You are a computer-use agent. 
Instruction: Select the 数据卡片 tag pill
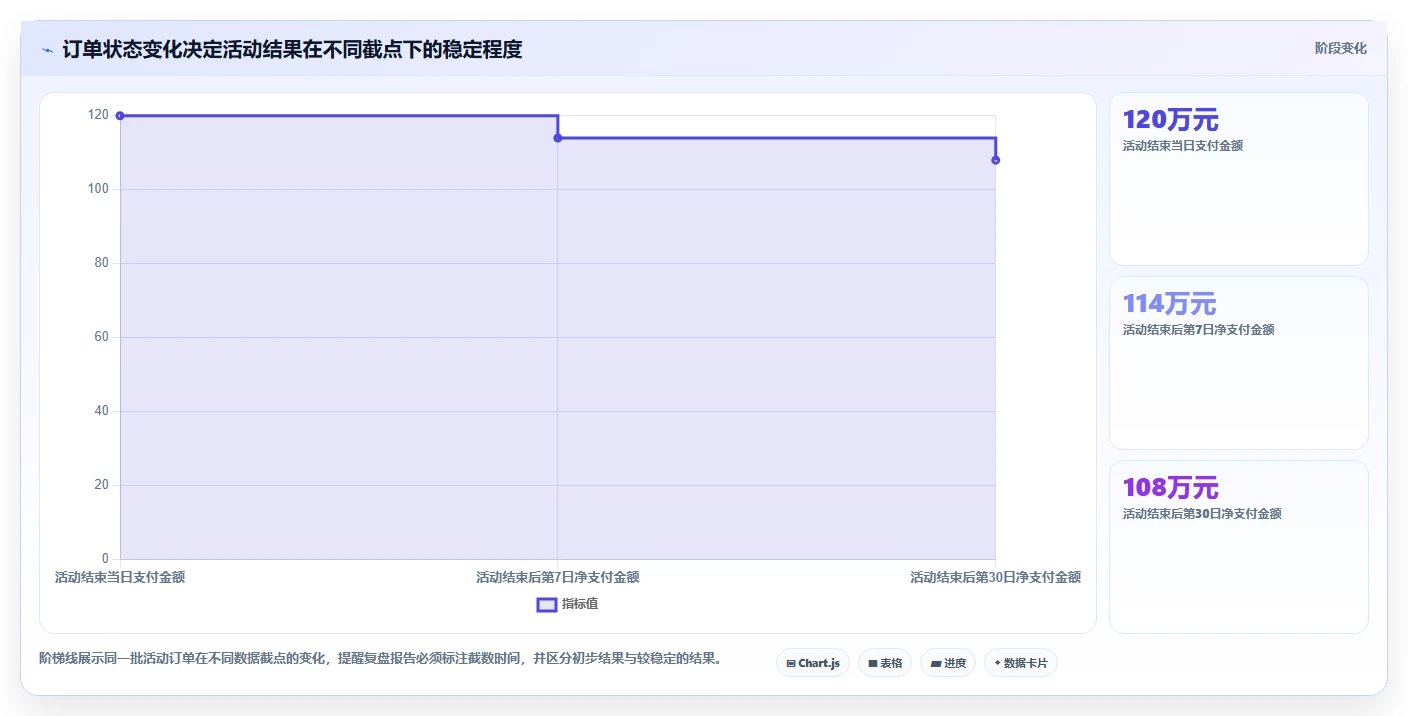pyautogui.click(x=1020, y=663)
